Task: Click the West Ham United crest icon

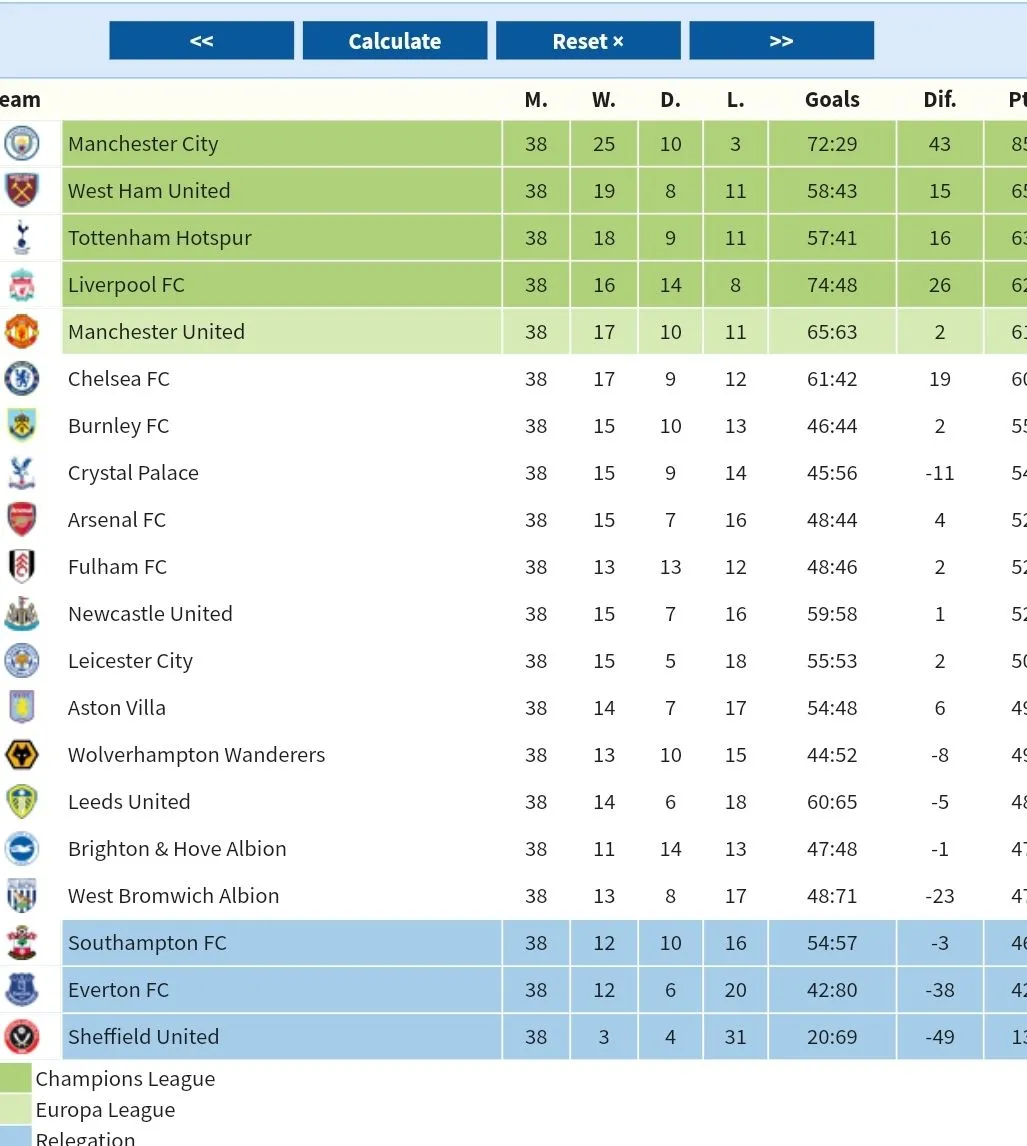Action: 21,190
